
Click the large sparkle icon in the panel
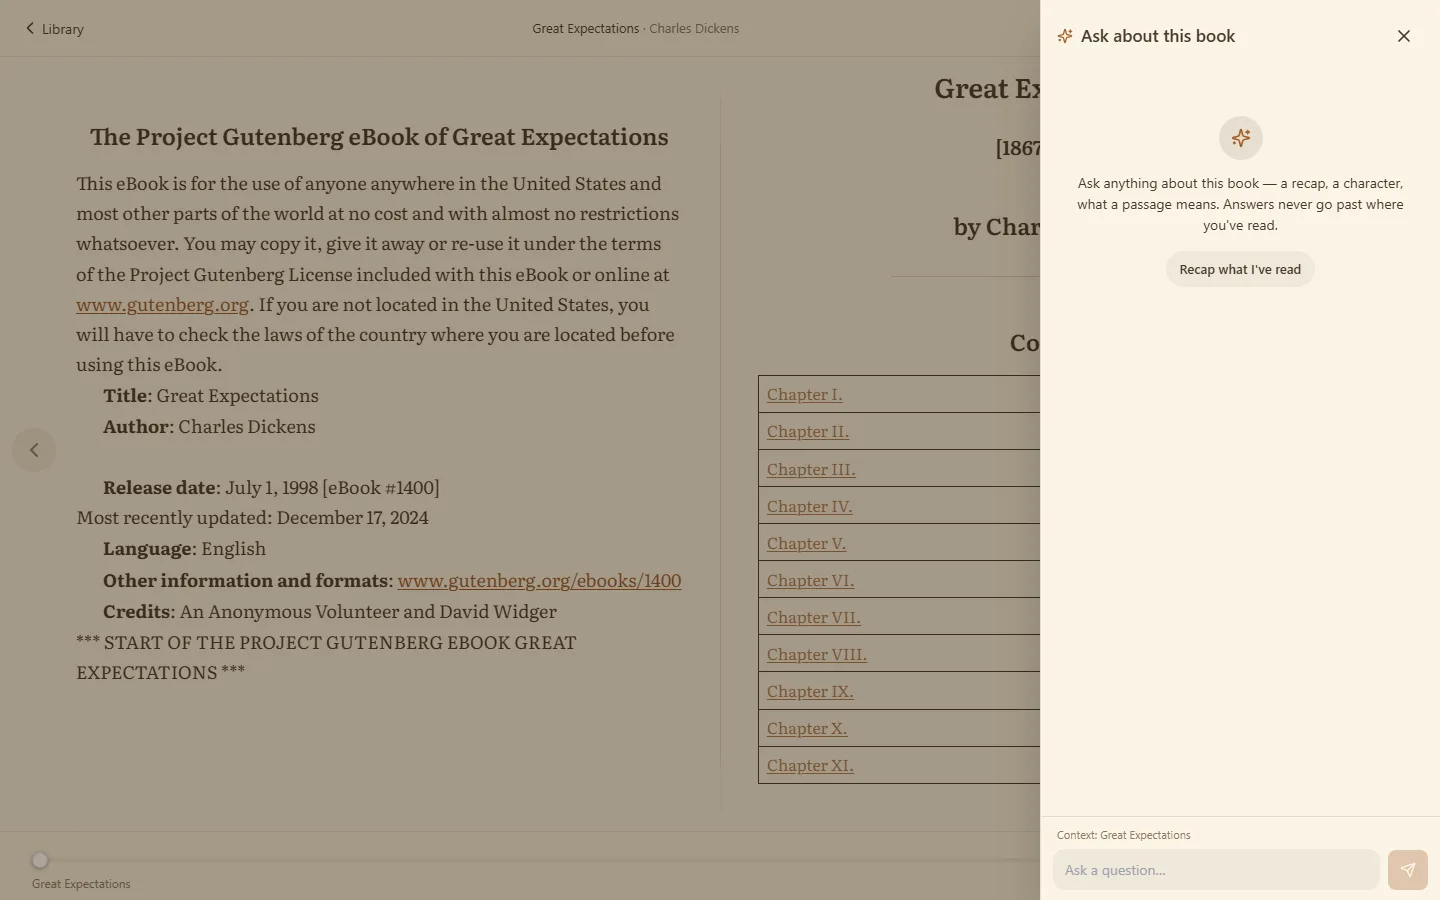[x=1240, y=138]
